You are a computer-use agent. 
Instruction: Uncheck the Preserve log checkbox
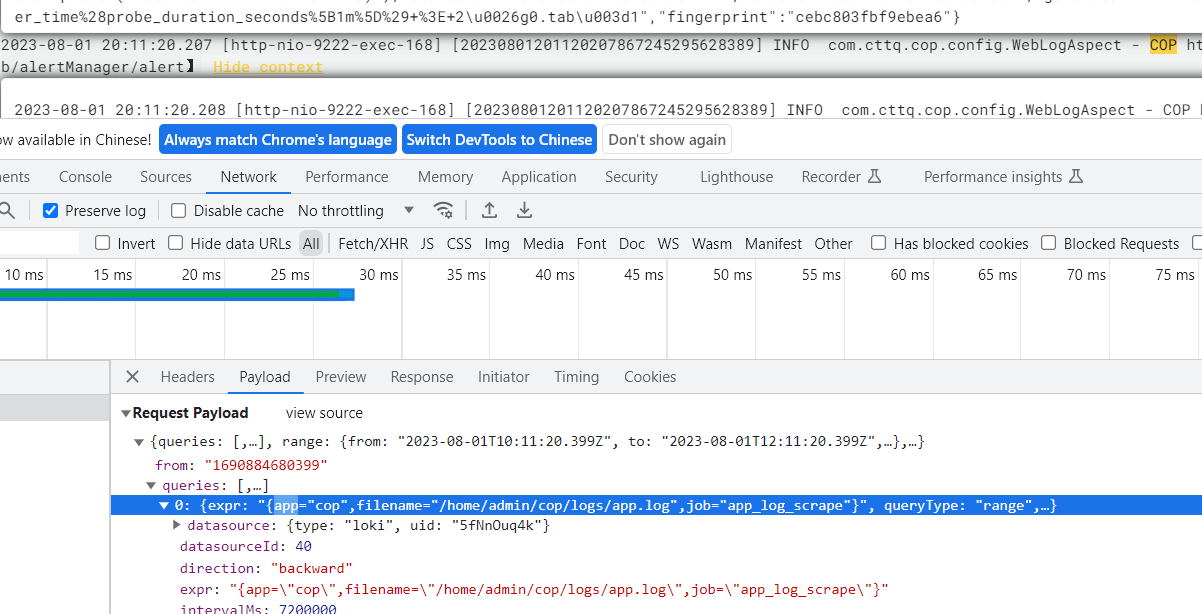[x=49, y=210]
